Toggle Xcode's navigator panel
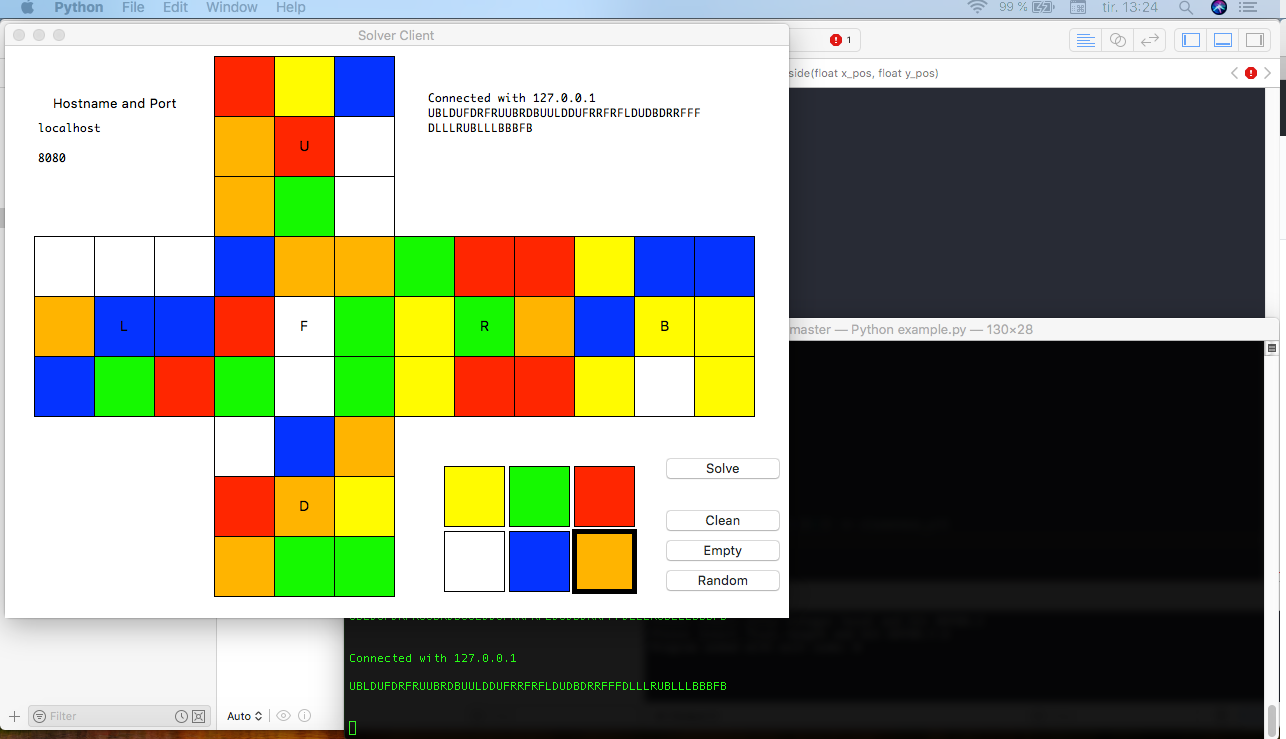This screenshot has width=1286, height=739. (1190, 40)
